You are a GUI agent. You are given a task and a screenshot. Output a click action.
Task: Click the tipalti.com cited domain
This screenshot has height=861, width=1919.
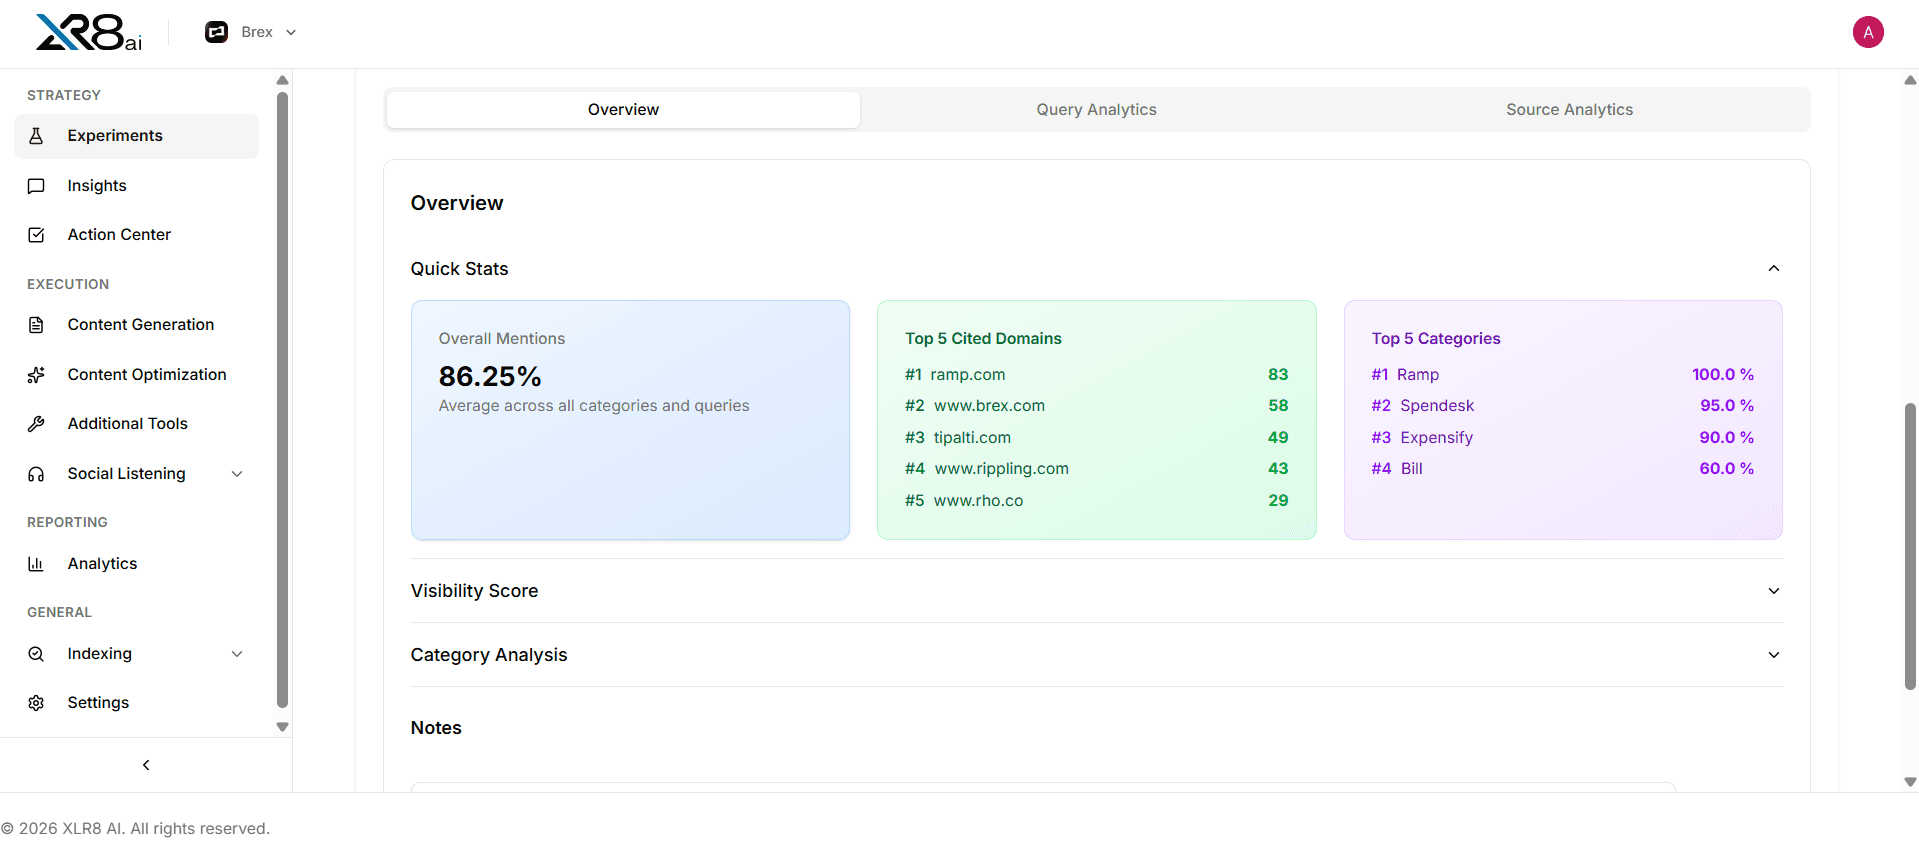click(x=972, y=438)
